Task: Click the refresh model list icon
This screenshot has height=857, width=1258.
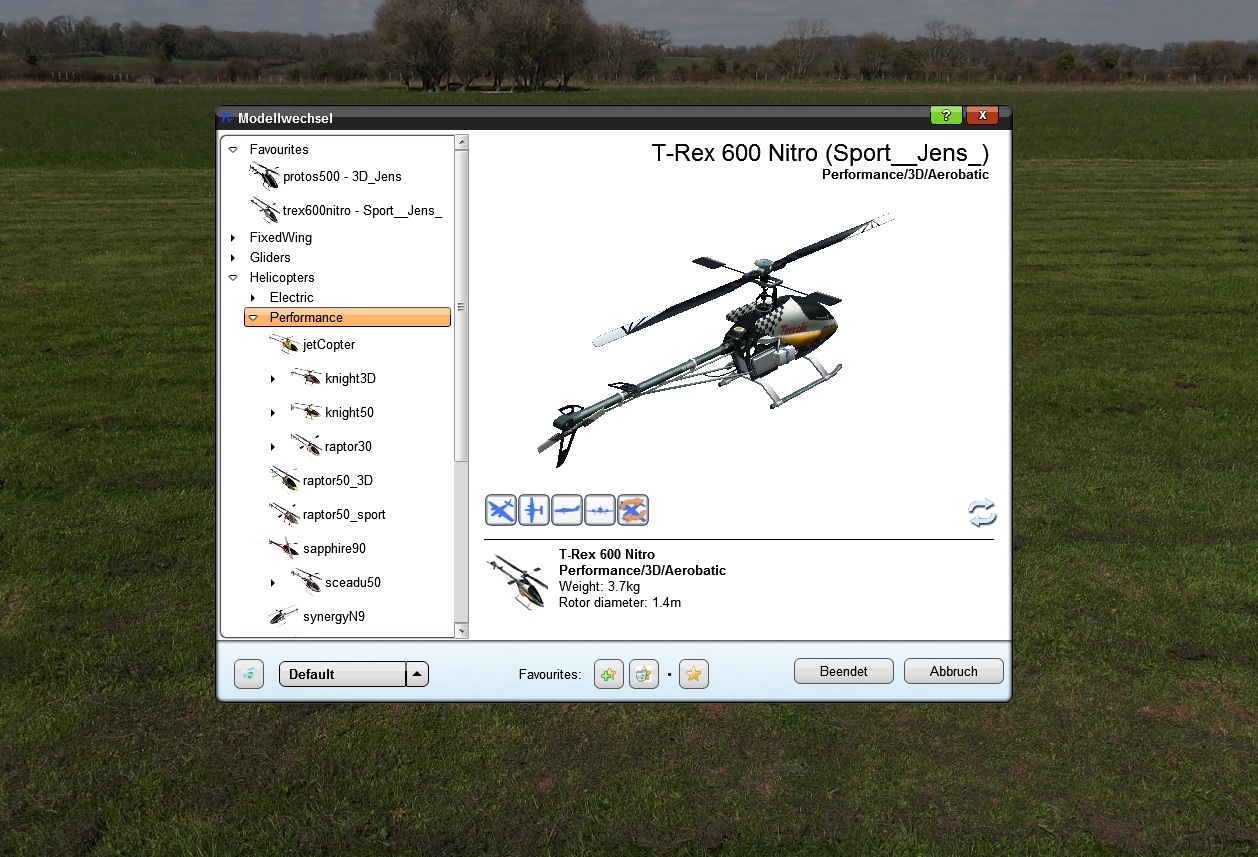Action: pos(982,513)
